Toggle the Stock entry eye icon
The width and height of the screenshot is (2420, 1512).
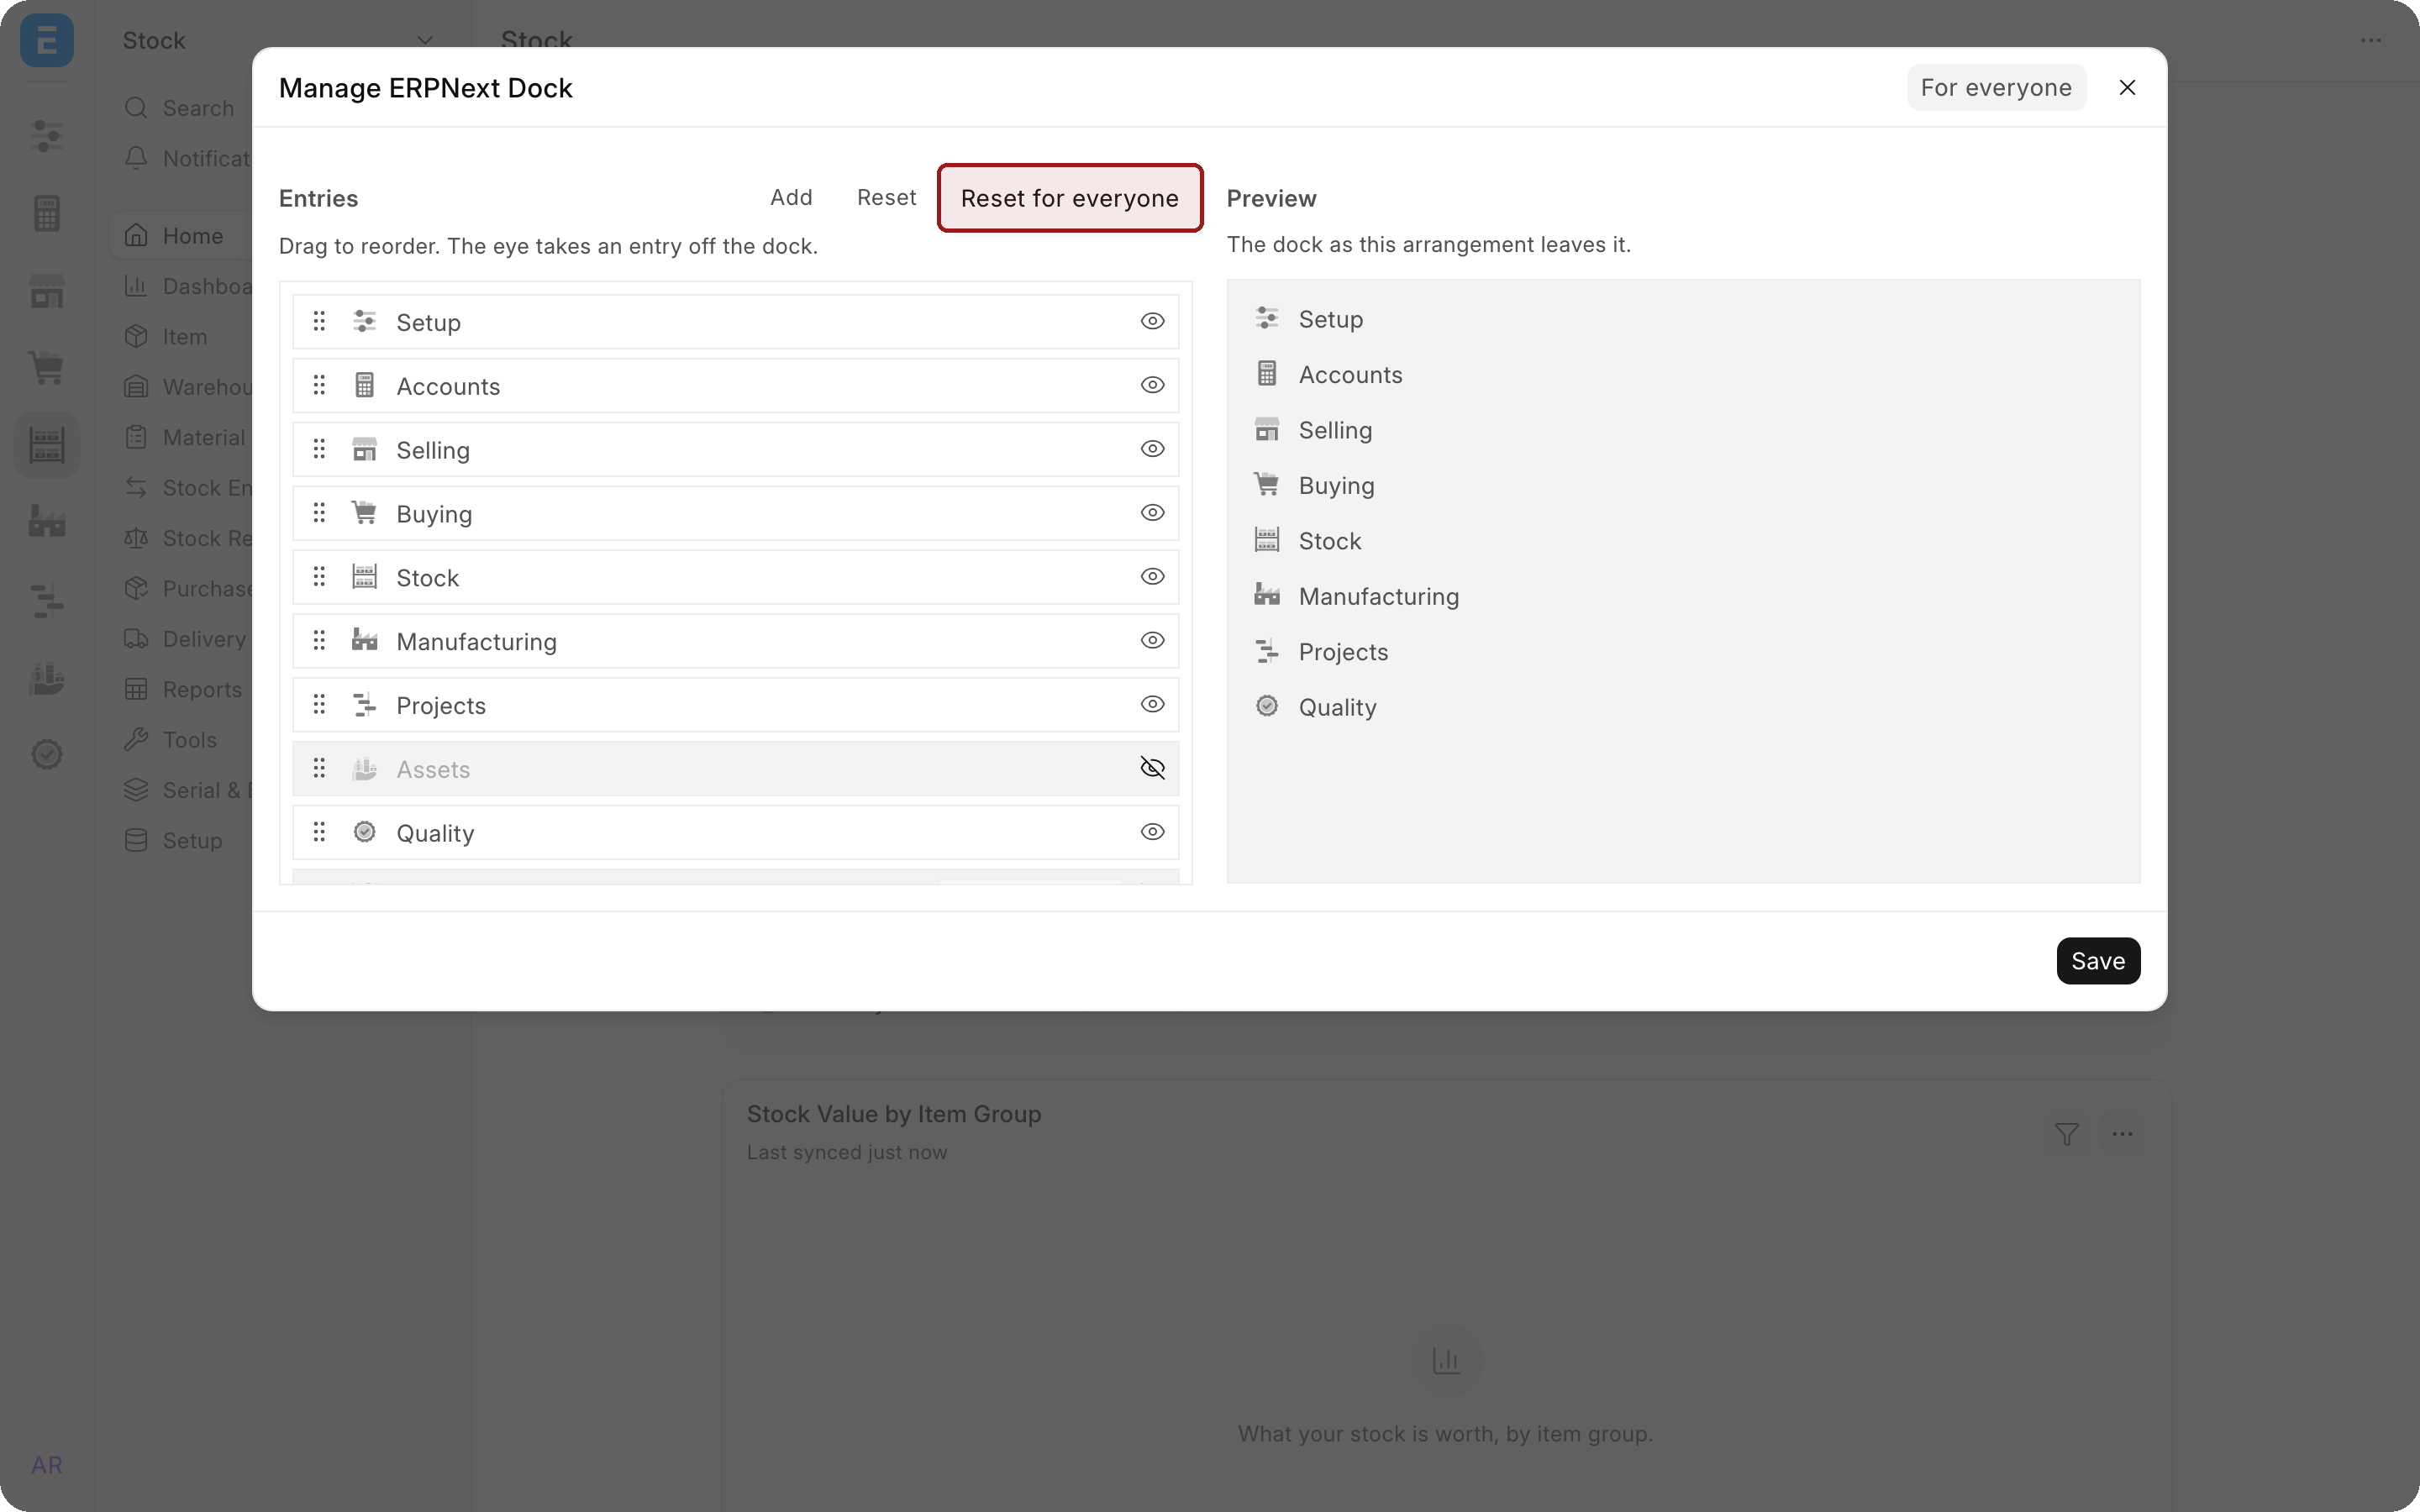click(x=1152, y=577)
